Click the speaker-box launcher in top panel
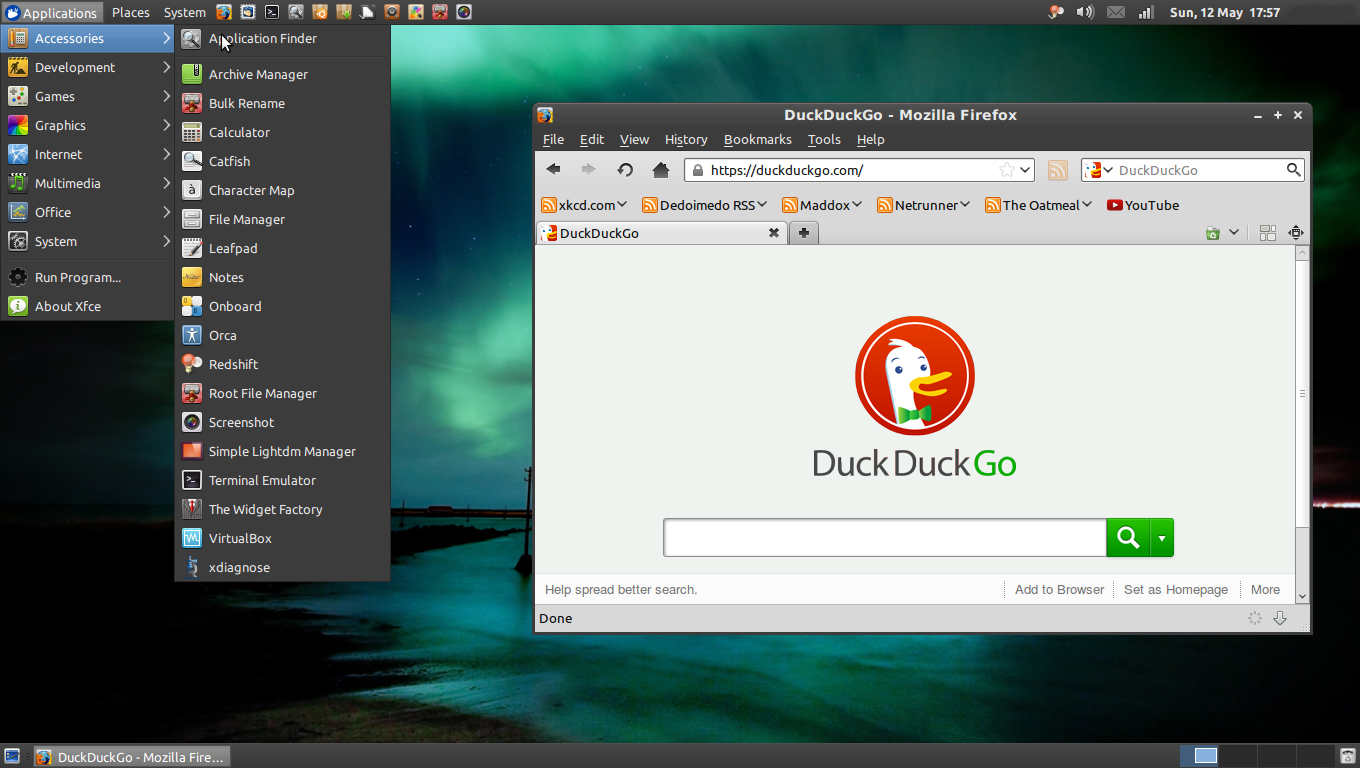This screenshot has width=1360, height=768. tap(392, 12)
